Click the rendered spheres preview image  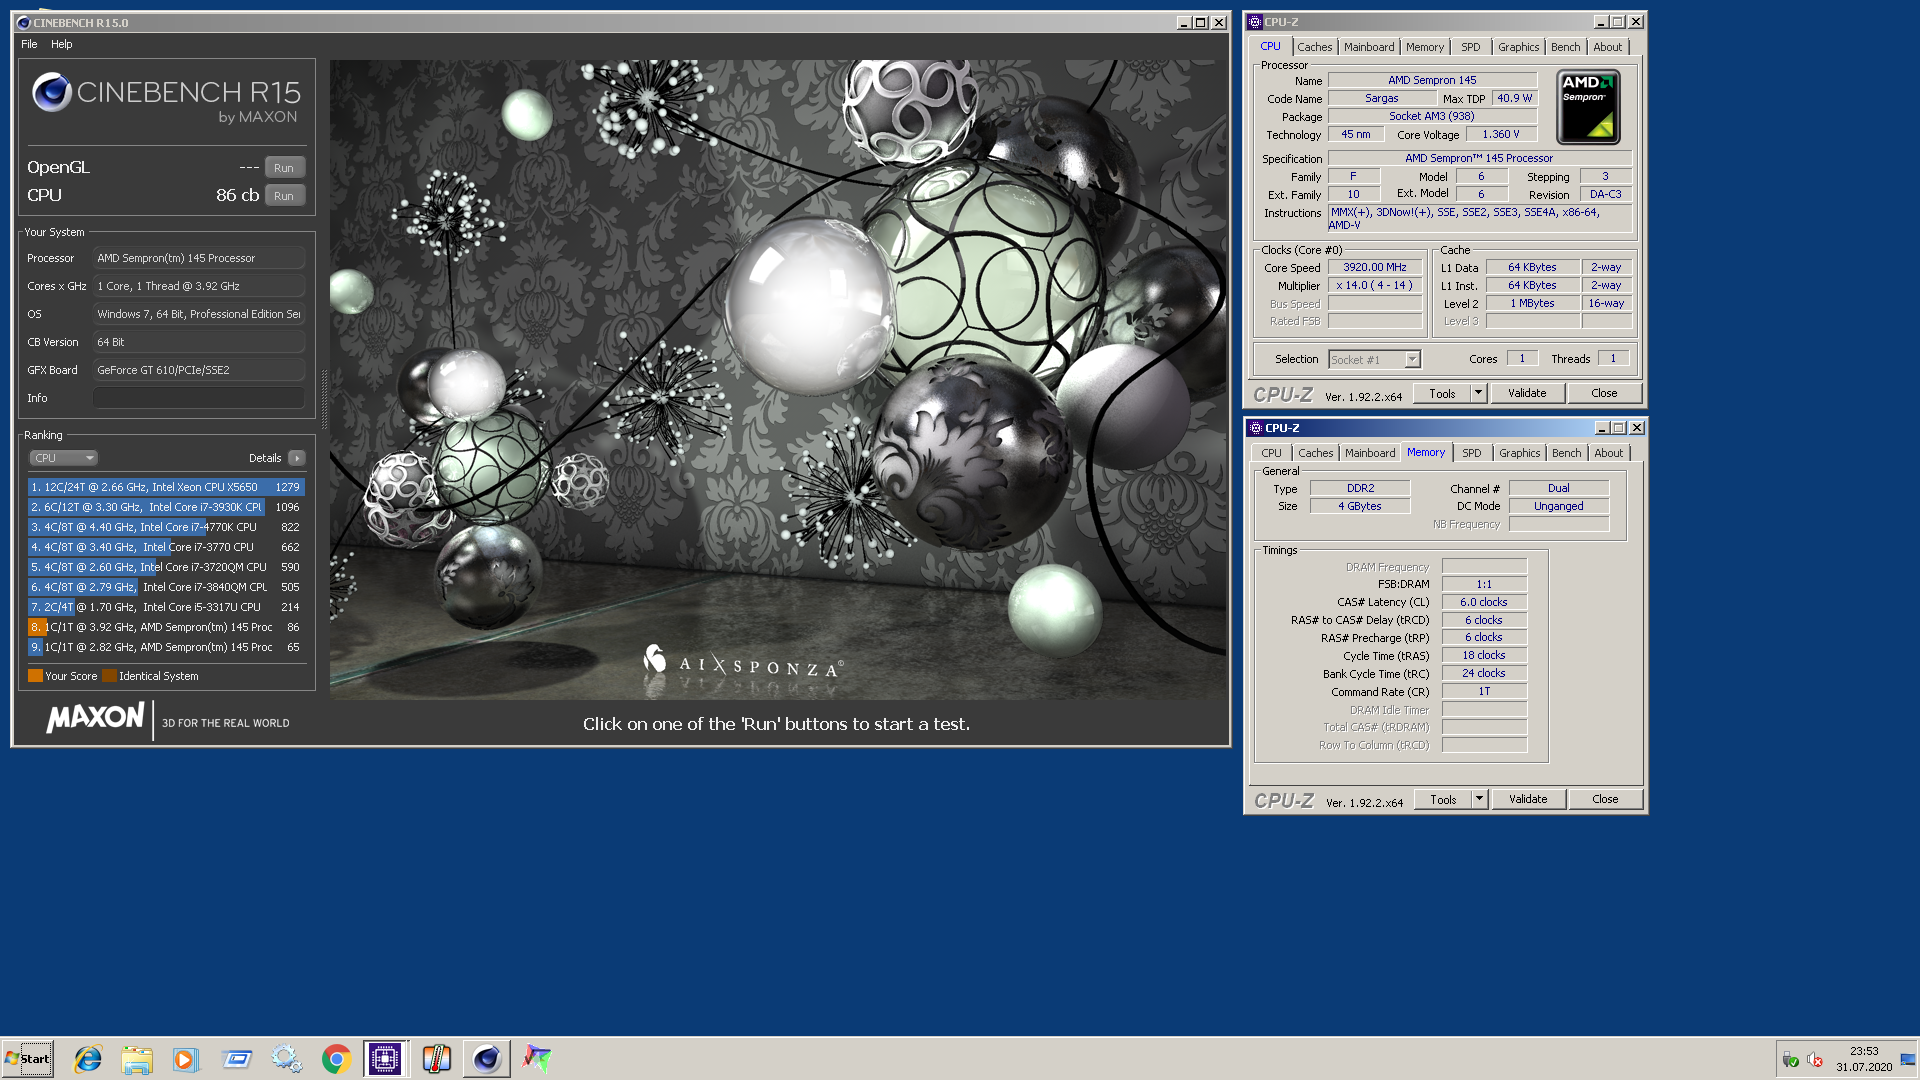[778, 379]
